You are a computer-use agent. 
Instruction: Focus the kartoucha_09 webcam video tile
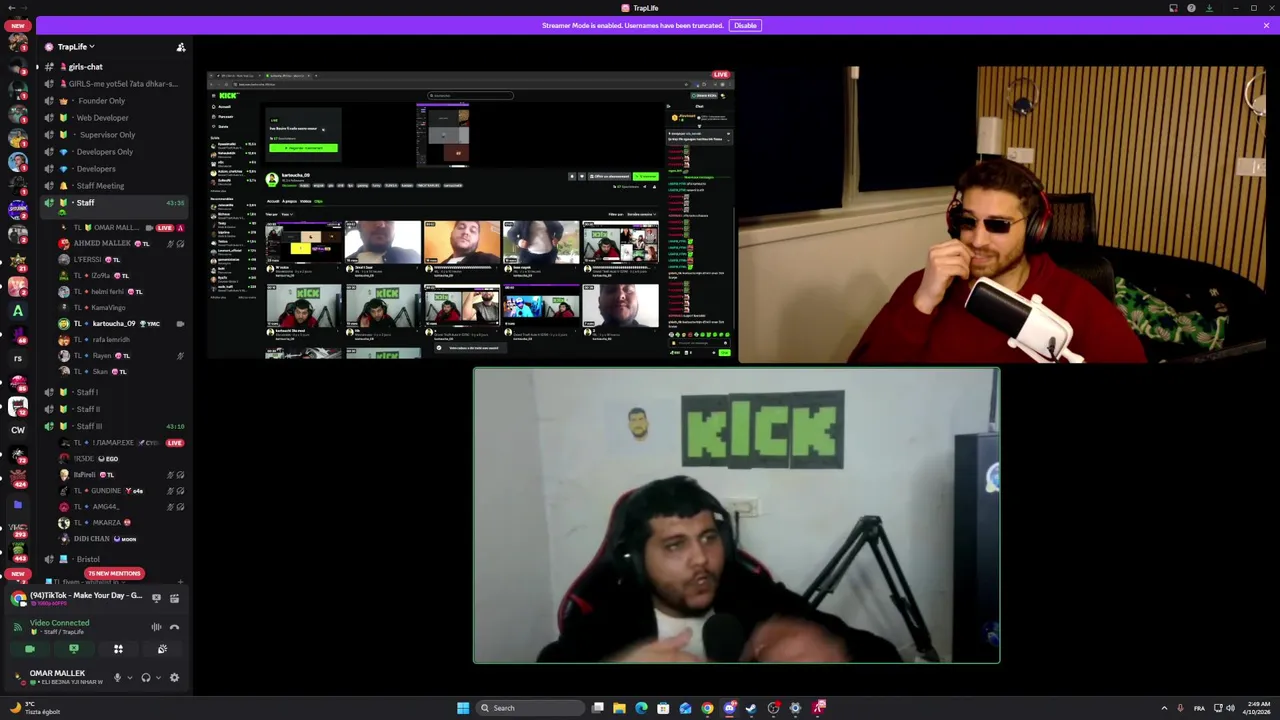[x=736, y=515]
